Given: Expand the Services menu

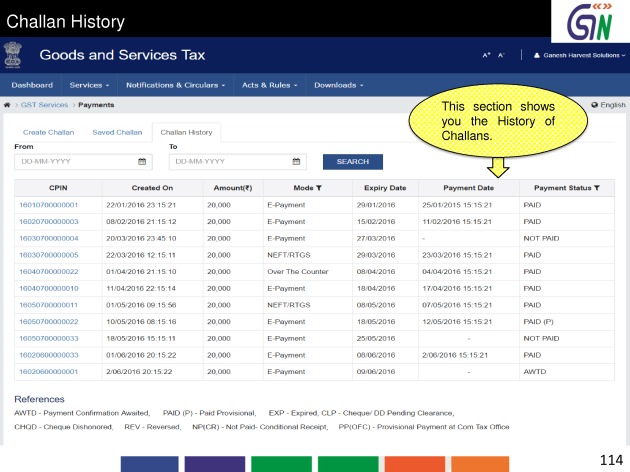Looking at the screenshot, I should click(89, 85).
